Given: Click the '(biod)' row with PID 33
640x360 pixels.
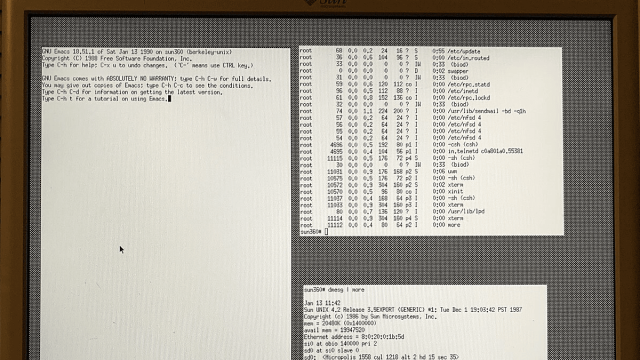Looking at the screenshot, I should 384,64.
